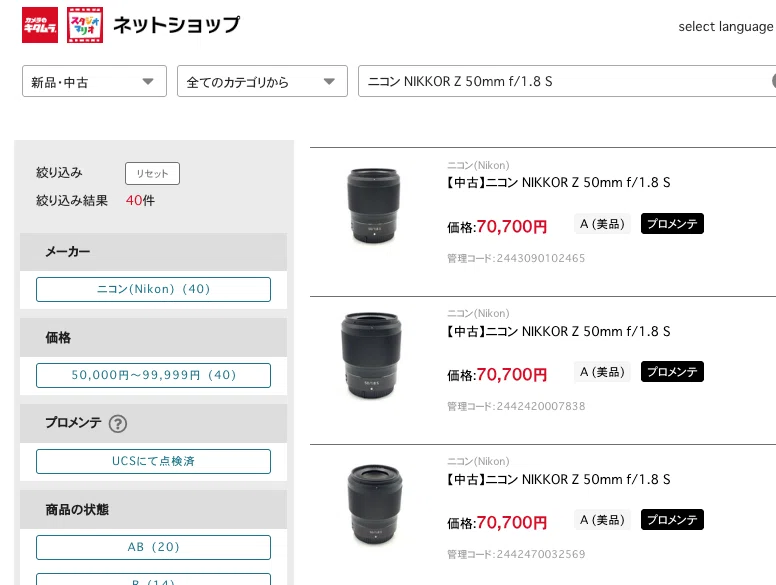Image resolution: width=776 pixels, height=585 pixels.
Task: Click the red Kitamura camera logo
Action: pos(40,25)
